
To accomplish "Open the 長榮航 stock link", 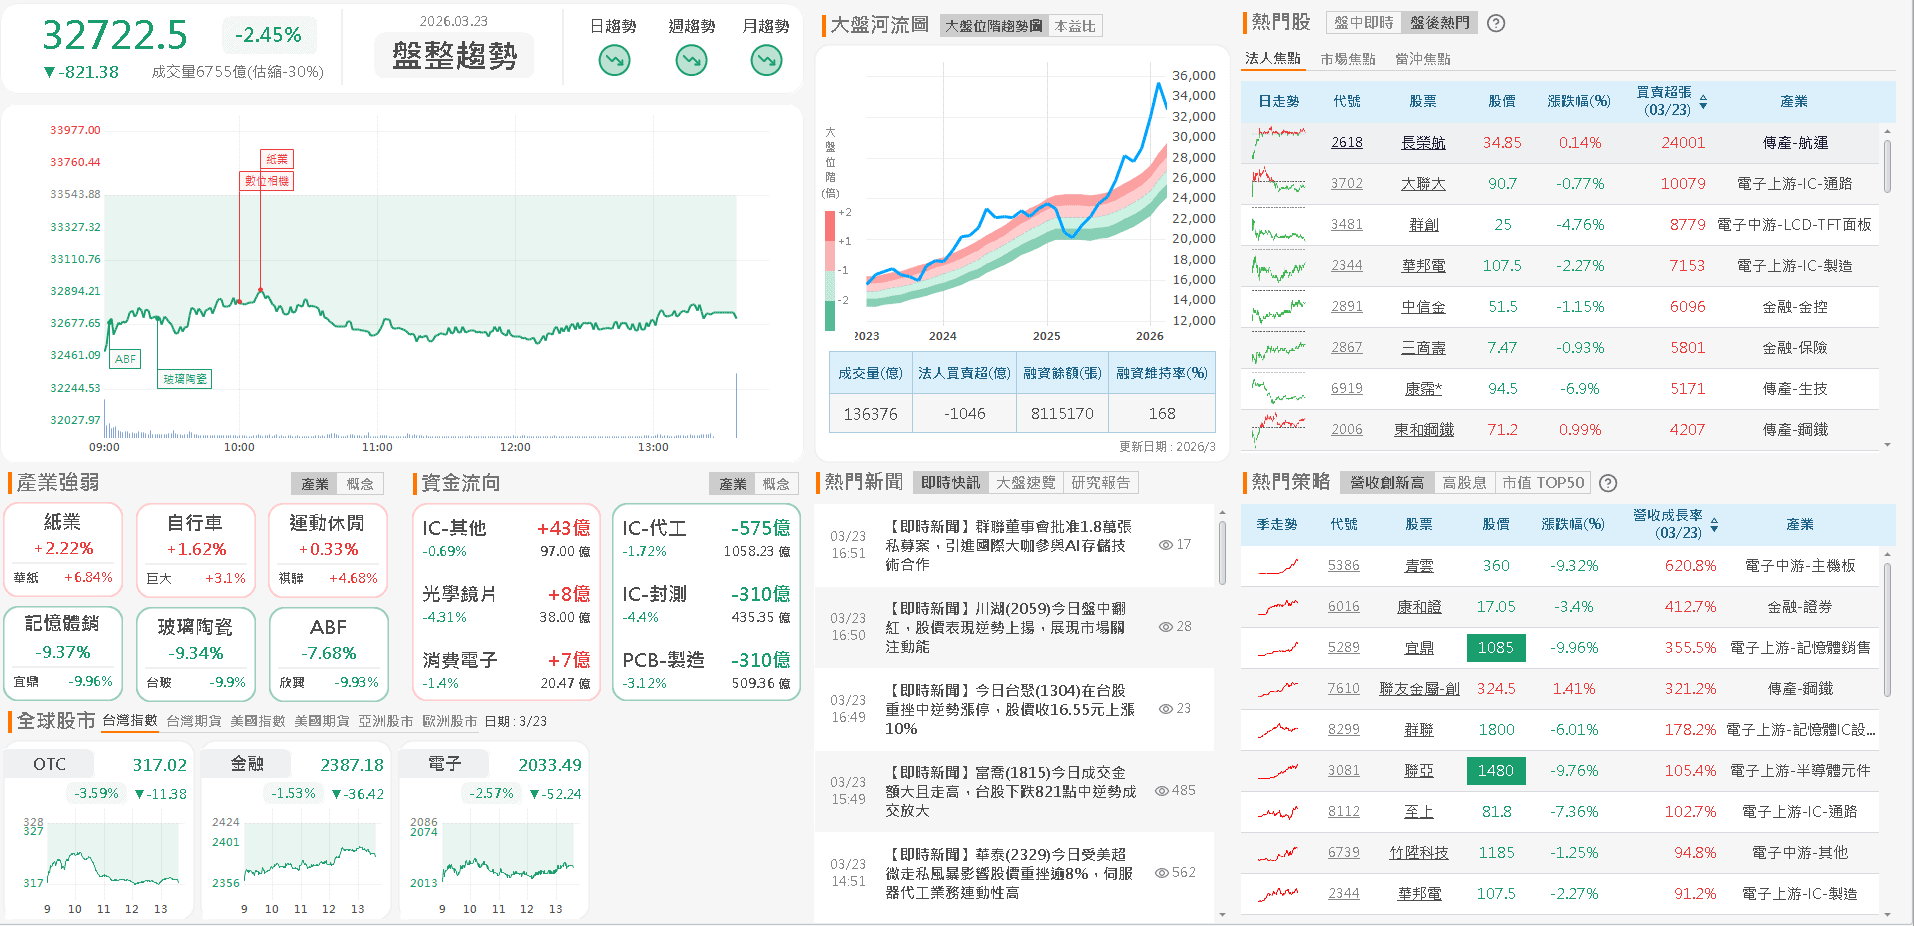I will tap(1423, 142).
